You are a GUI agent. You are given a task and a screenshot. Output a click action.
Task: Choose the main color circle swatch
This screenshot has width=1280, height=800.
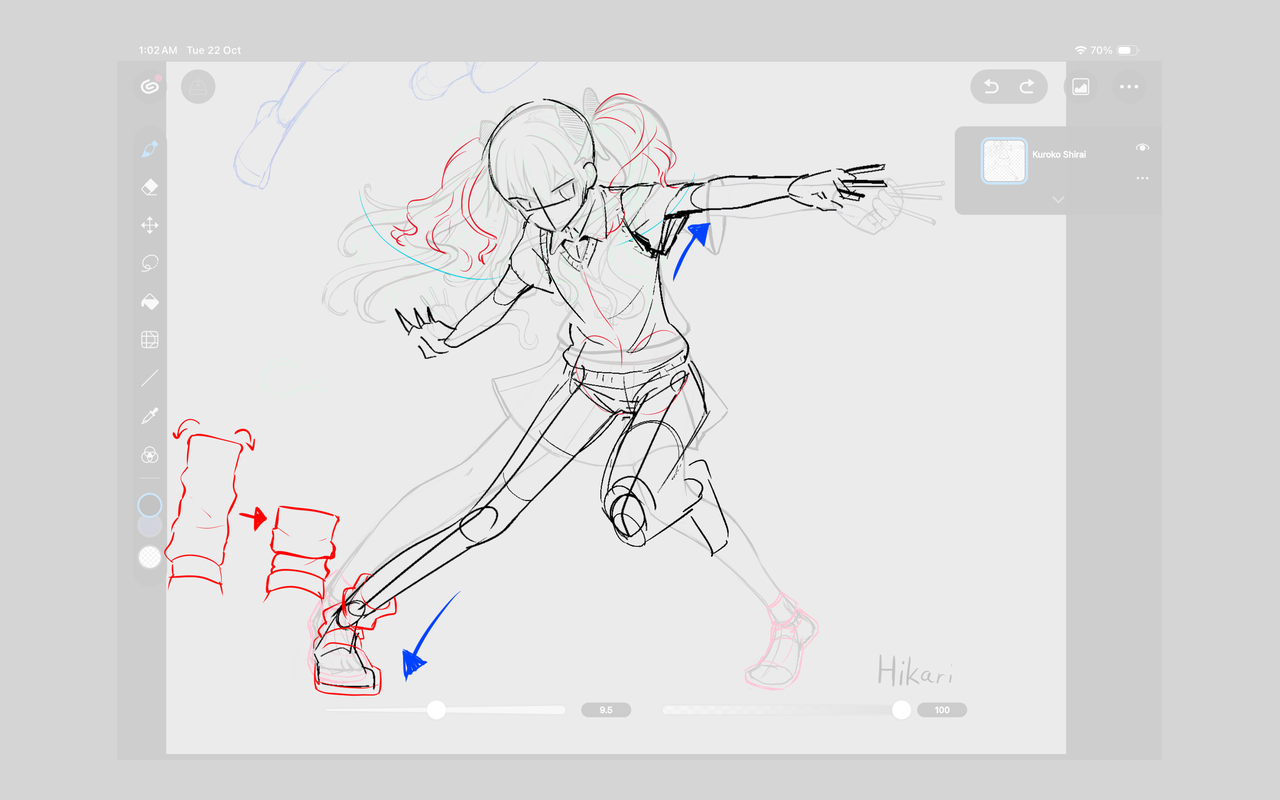click(x=150, y=505)
